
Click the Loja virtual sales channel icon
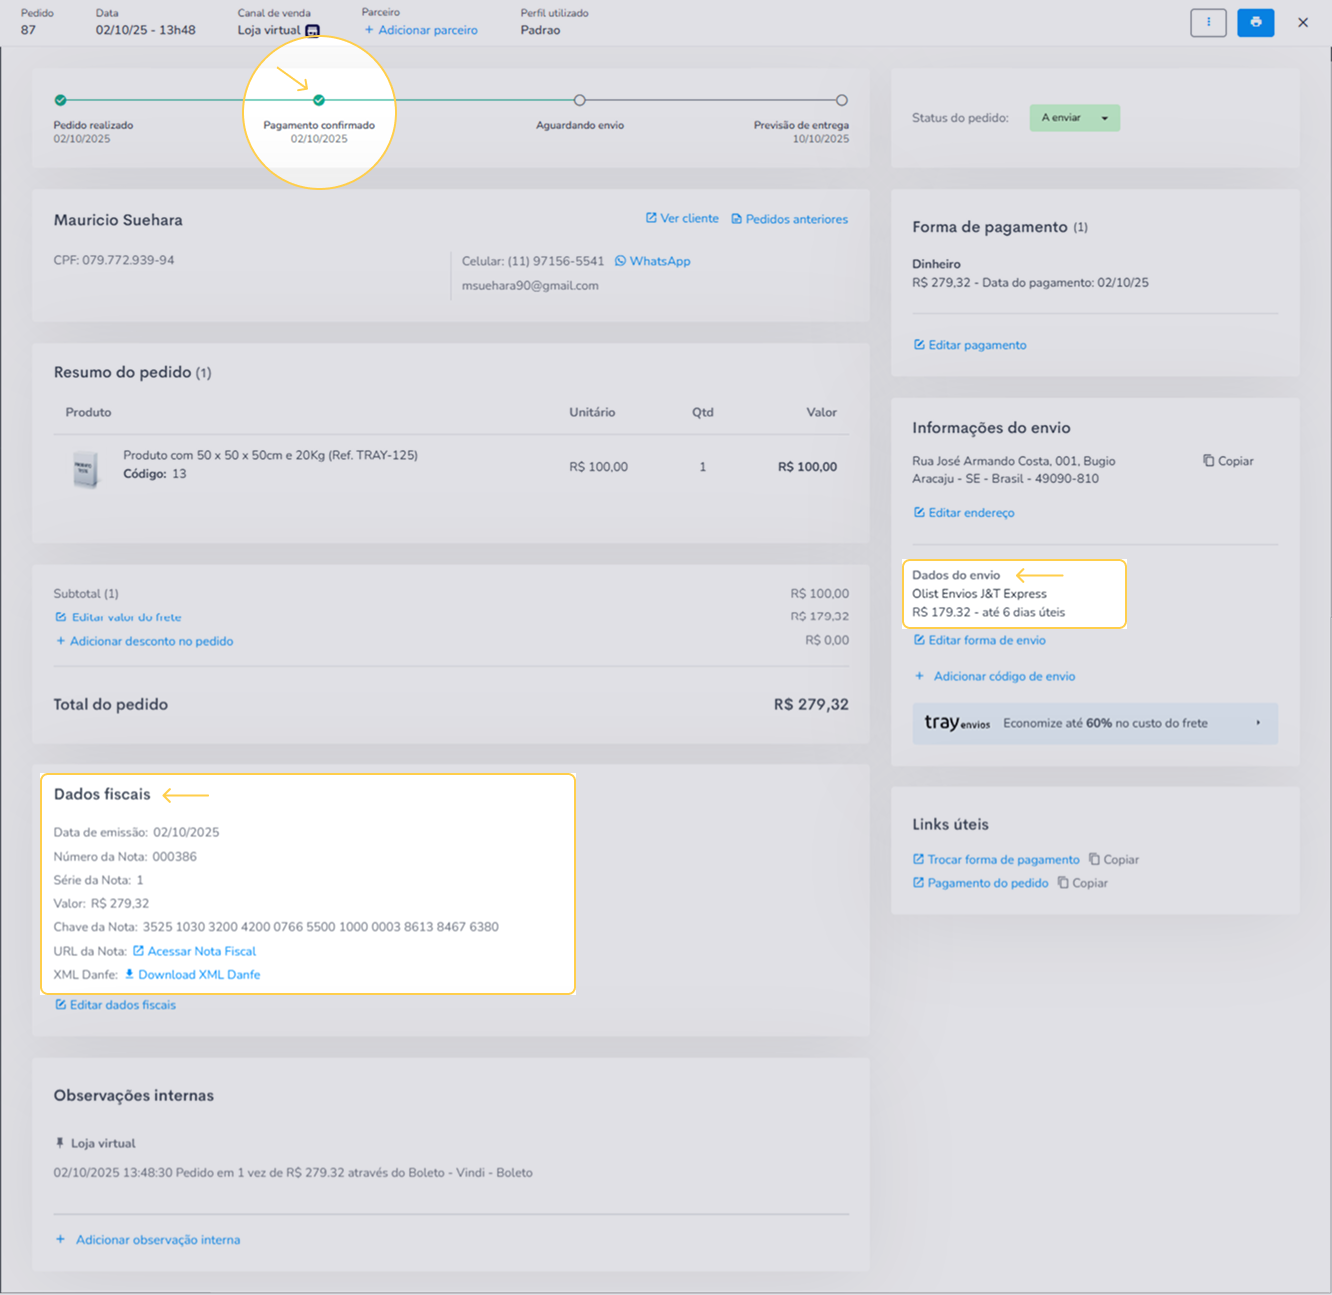point(313,31)
